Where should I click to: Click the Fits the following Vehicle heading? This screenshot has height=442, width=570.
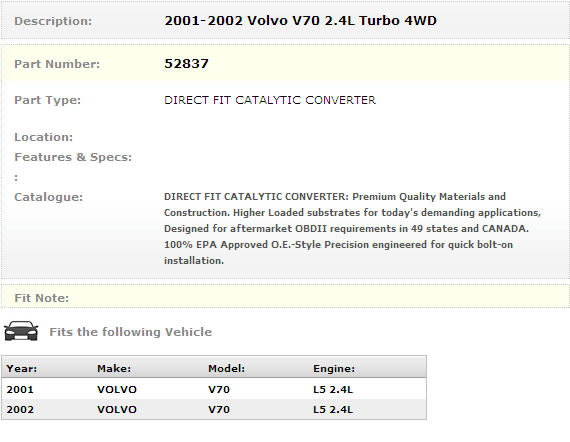tap(131, 332)
